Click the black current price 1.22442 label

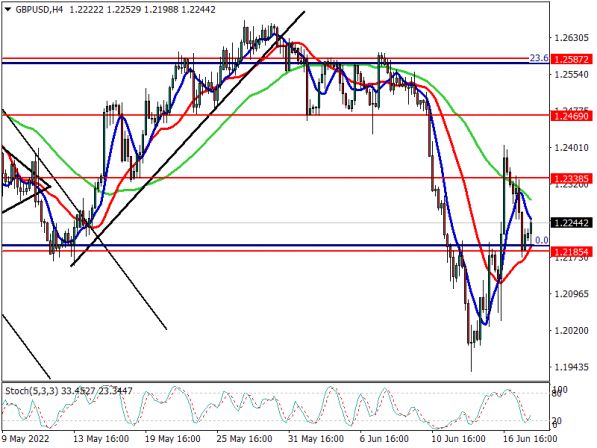(572, 223)
